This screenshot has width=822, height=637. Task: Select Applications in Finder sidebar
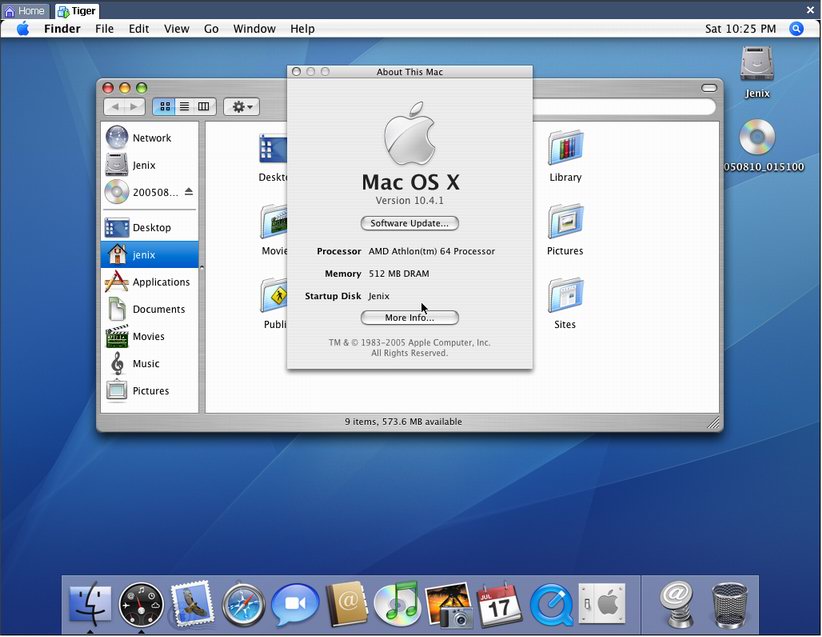(x=149, y=282)
